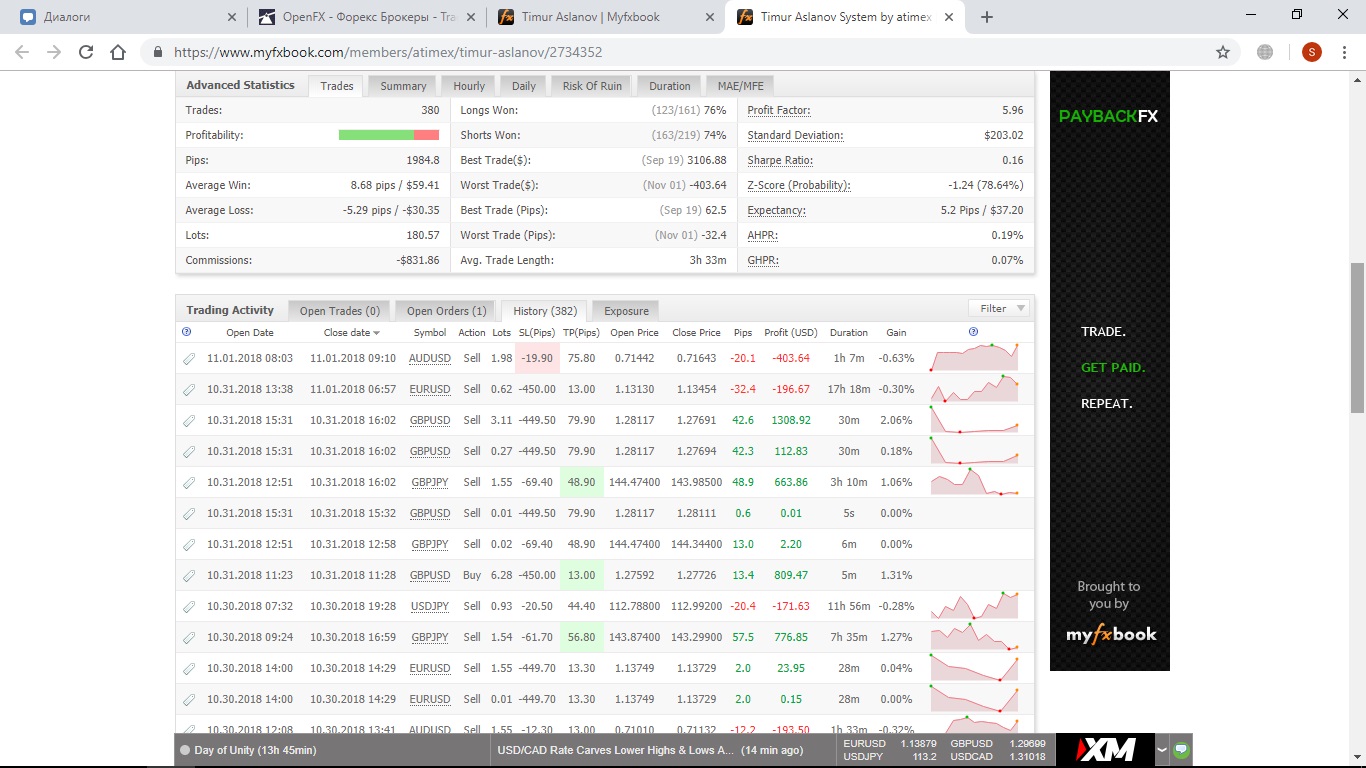The height and width of the screenshot is (768, 1366).
Task: Click the AHPR label link
Action: click(x=762, y=235)
